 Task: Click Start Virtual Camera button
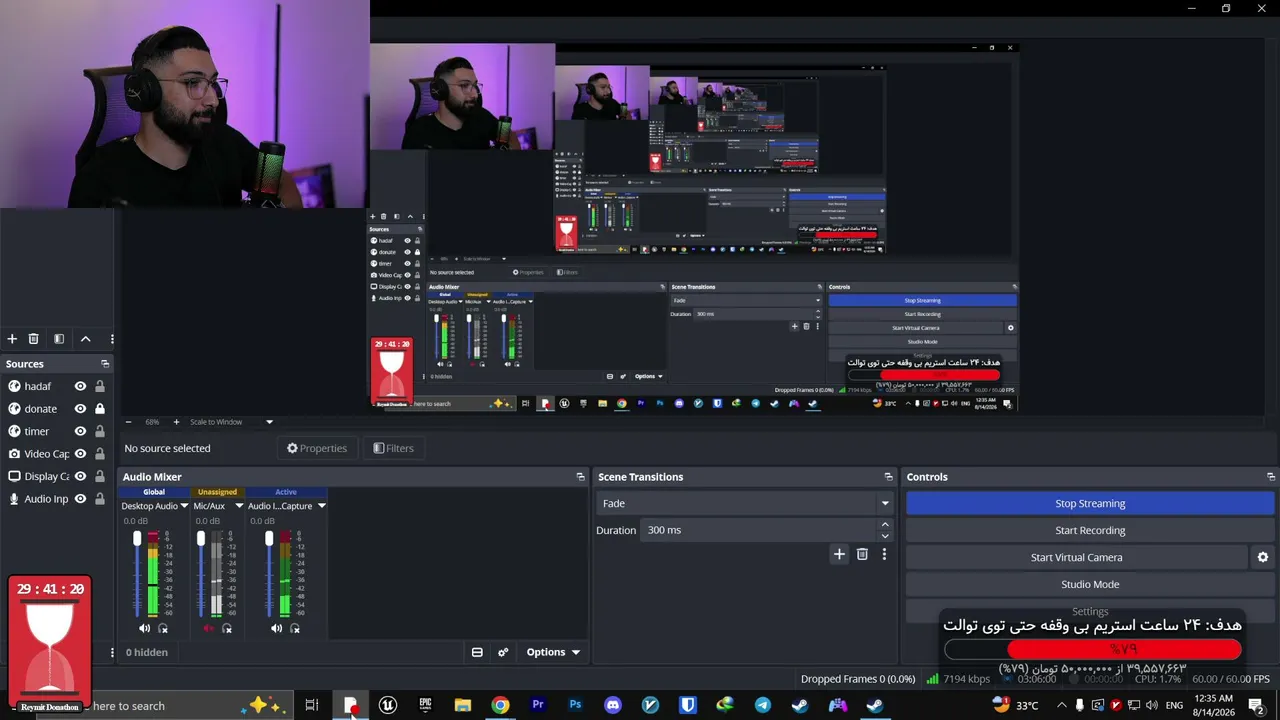(x=1077, y=557)
